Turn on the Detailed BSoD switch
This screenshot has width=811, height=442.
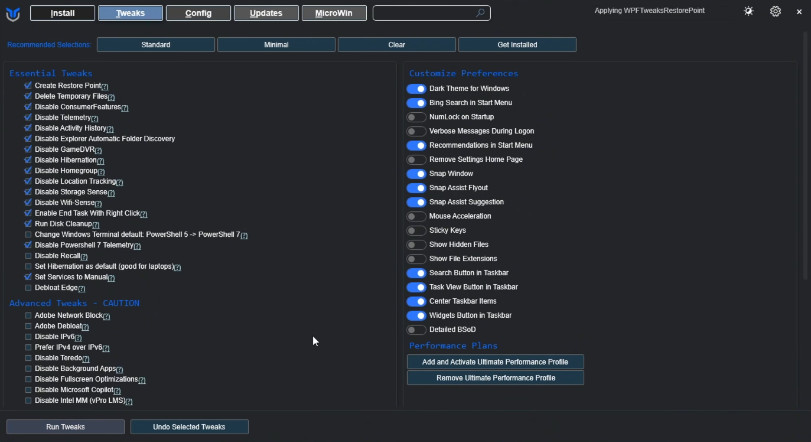point(416,329)
